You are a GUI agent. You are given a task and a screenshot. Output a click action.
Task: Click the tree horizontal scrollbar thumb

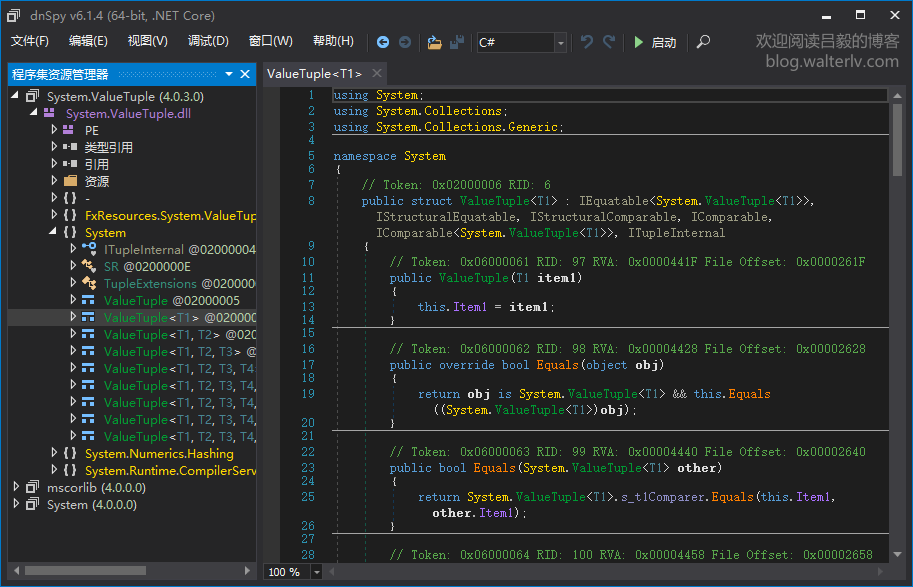[85, 570]
